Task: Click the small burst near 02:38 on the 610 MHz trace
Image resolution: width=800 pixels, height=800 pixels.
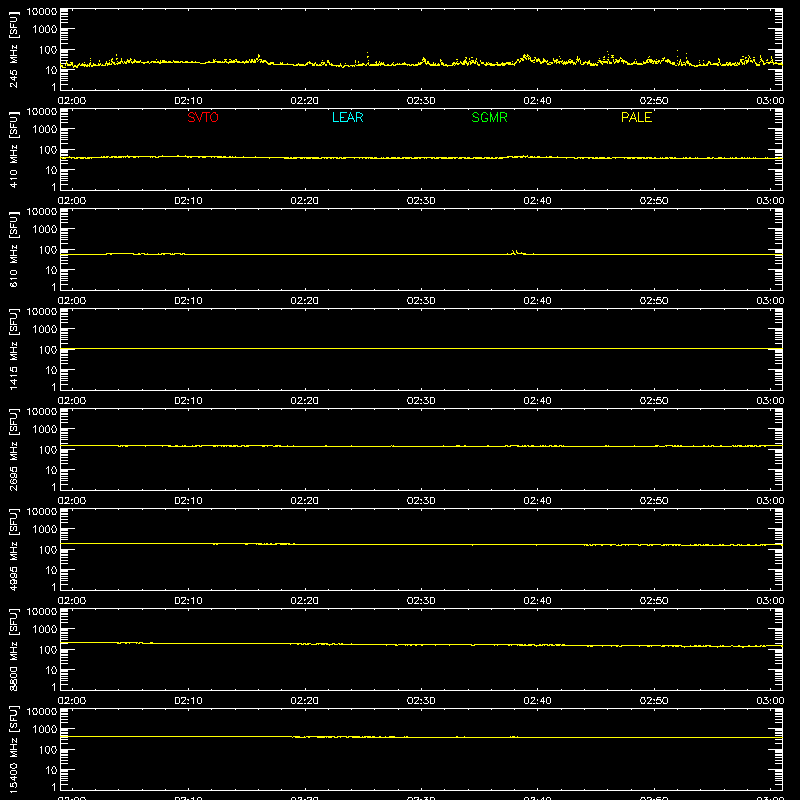Action: tap(516, 252)
